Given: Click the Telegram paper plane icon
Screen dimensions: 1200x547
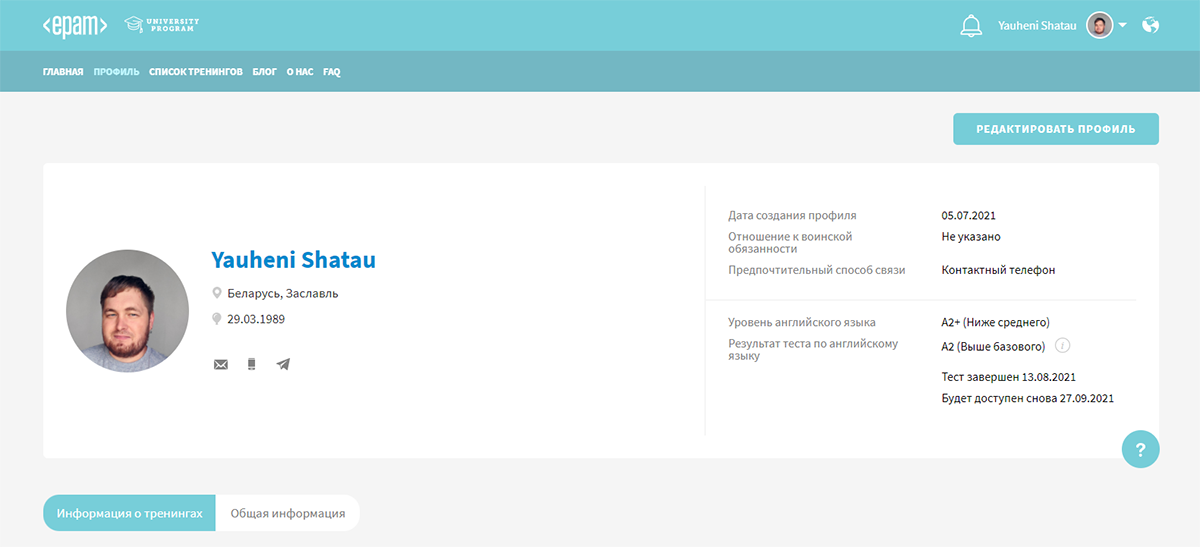Looking at the screenshot, I should tap(283, 365).
